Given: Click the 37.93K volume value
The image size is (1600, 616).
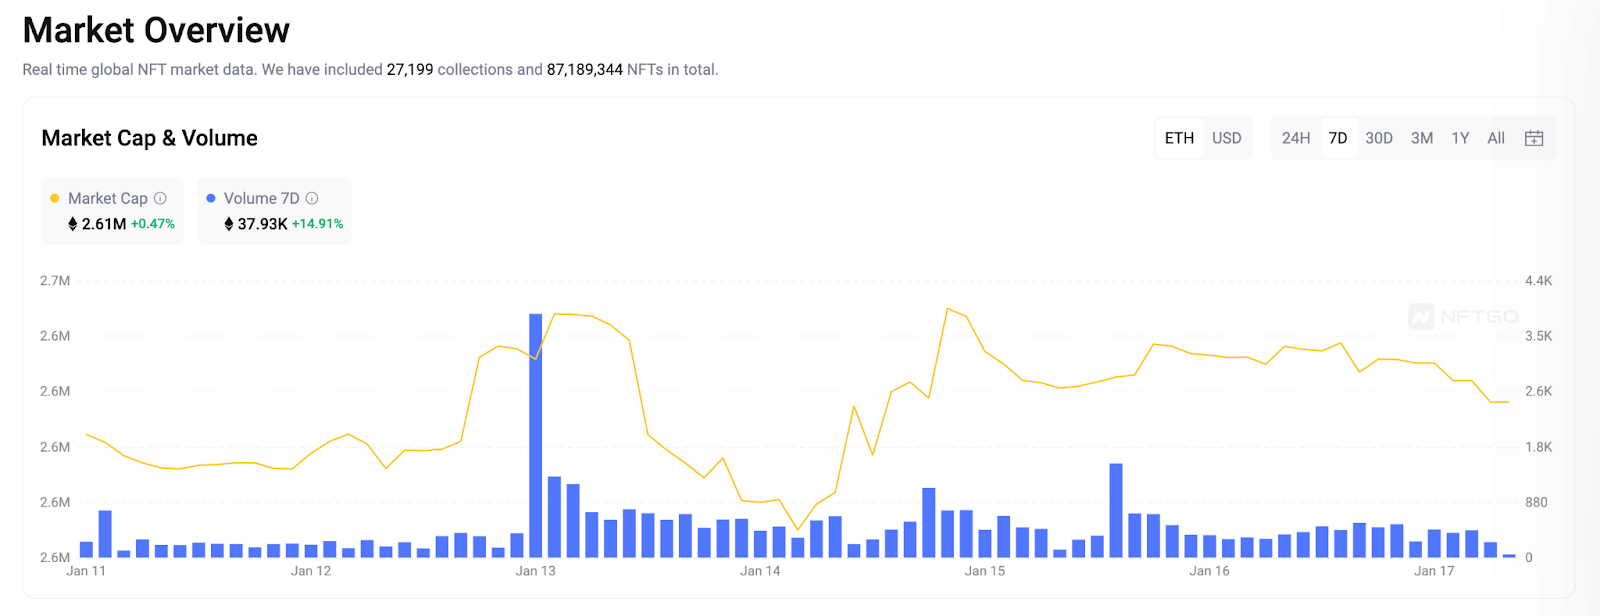Looking at the screenshot, I should click(262, 224).
